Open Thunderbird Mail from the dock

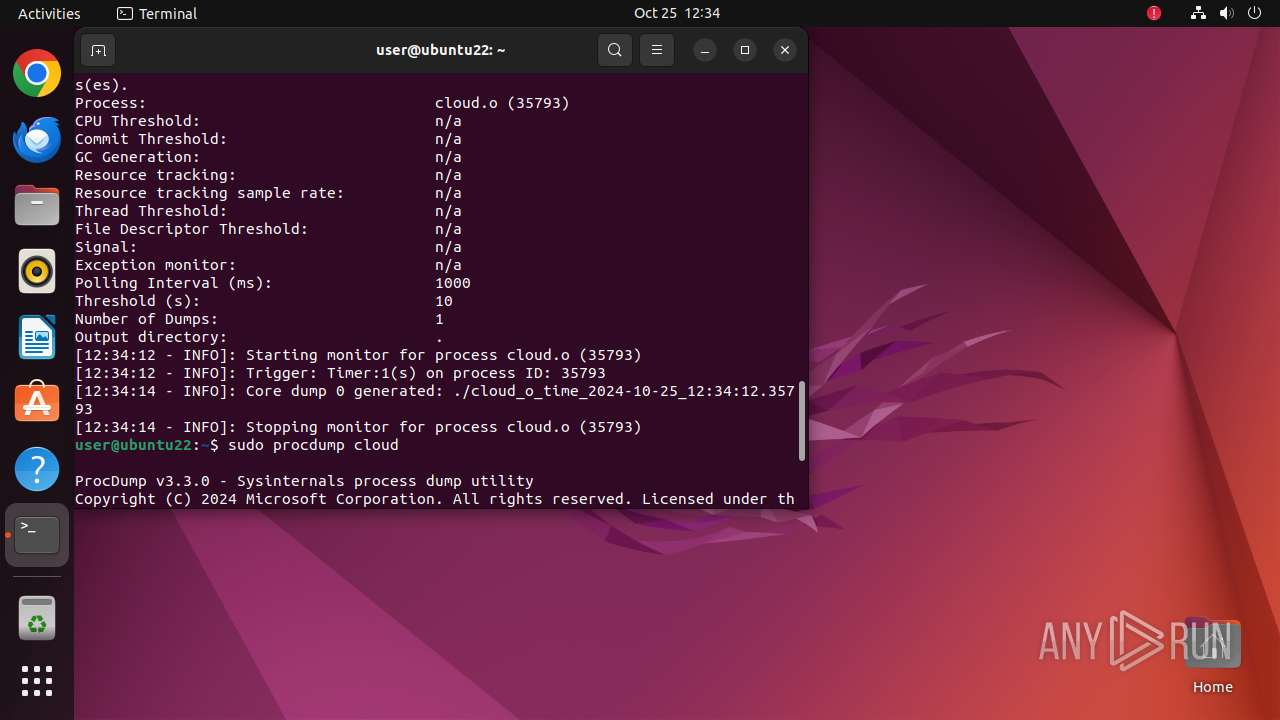(37, 139)
